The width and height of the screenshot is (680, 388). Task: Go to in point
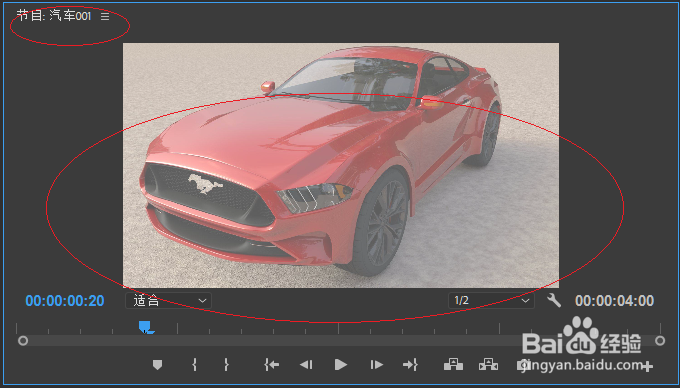pos(271,365)
